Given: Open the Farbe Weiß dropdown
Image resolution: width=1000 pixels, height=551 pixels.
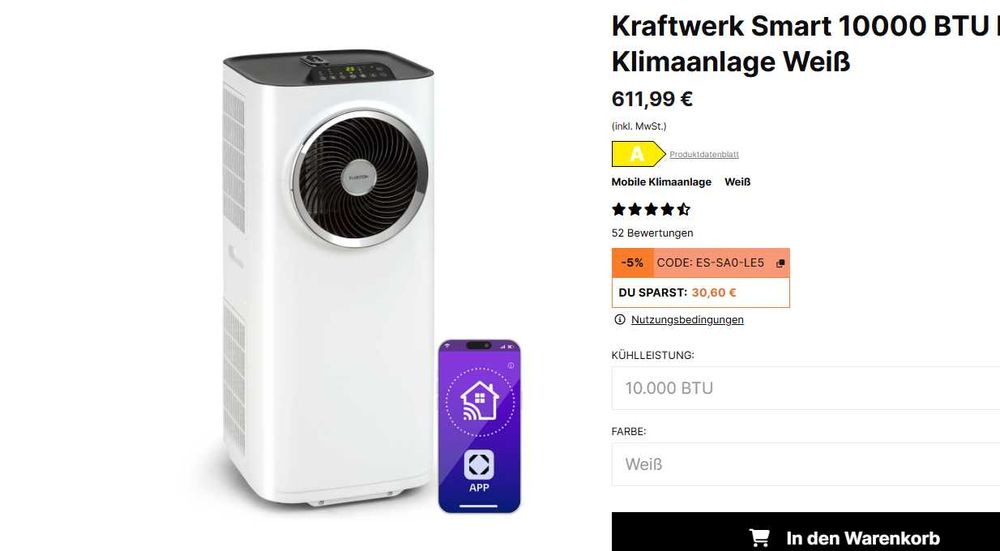Looking at the screenshot, I should pyautogui.click(x=806, y=464).
